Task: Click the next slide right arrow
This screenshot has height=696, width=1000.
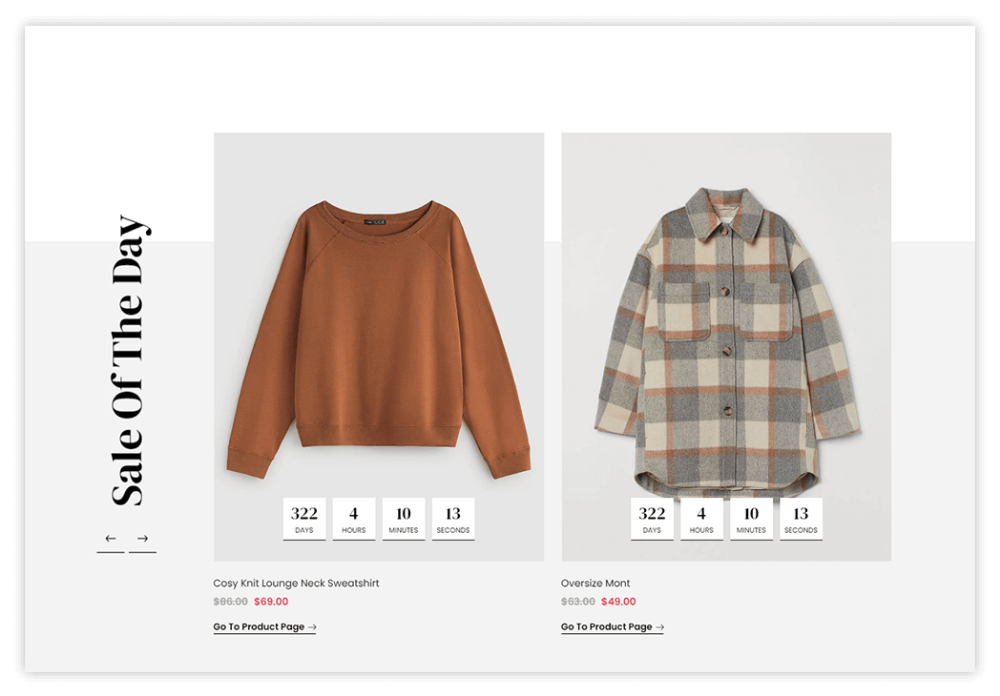Action: click(x=142, y=539)
